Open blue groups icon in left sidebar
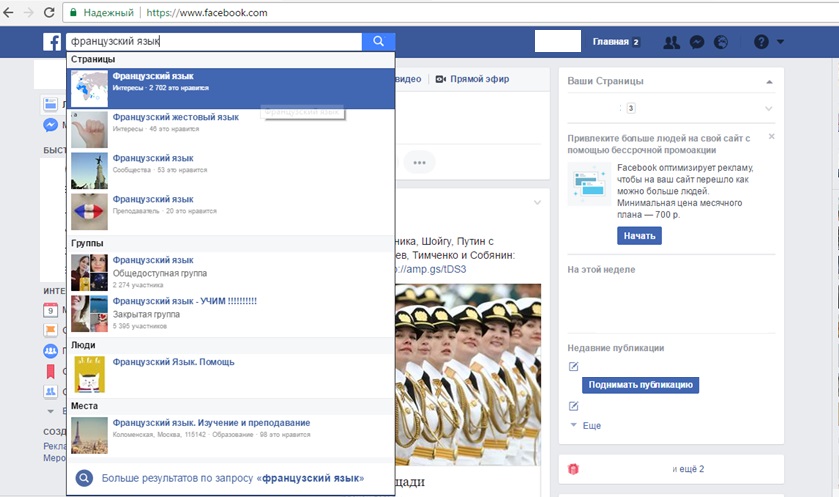The height and width of the screenshot is (497, 839). click(x=50, y=351)
